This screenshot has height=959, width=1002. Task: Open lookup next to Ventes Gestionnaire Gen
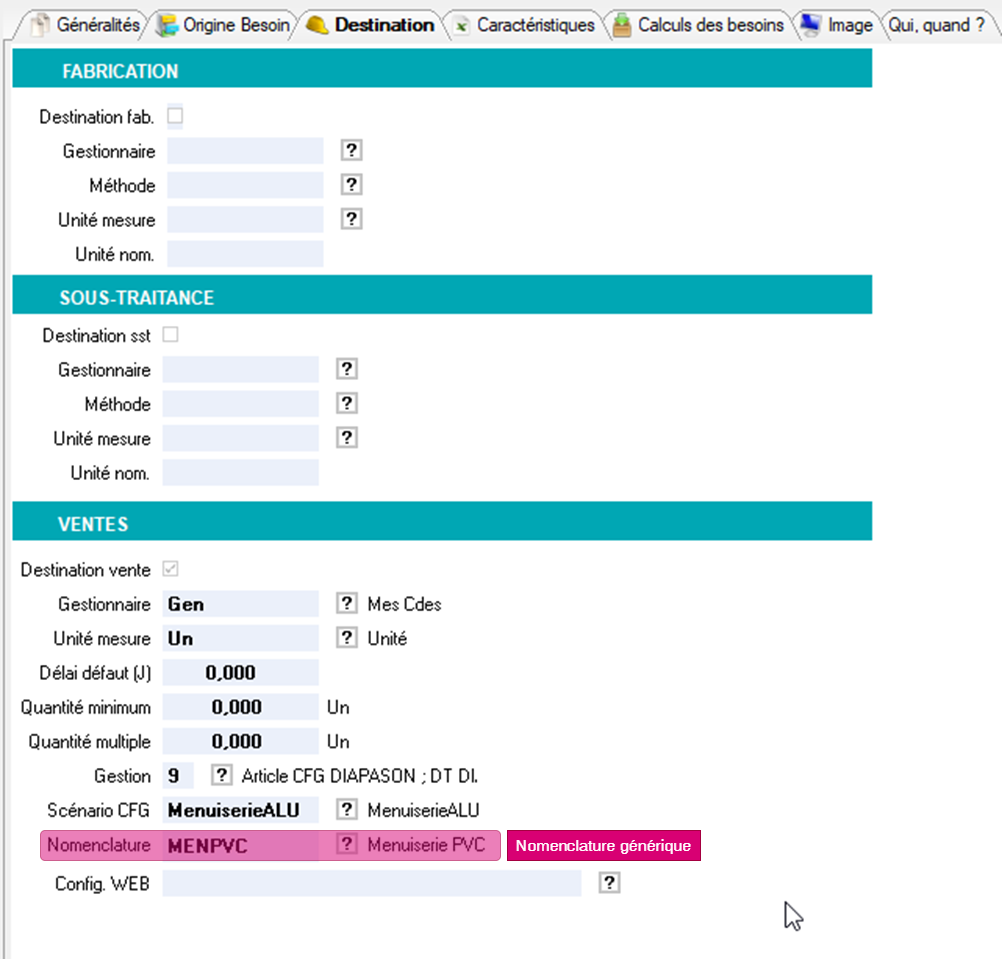click(346, 604)
